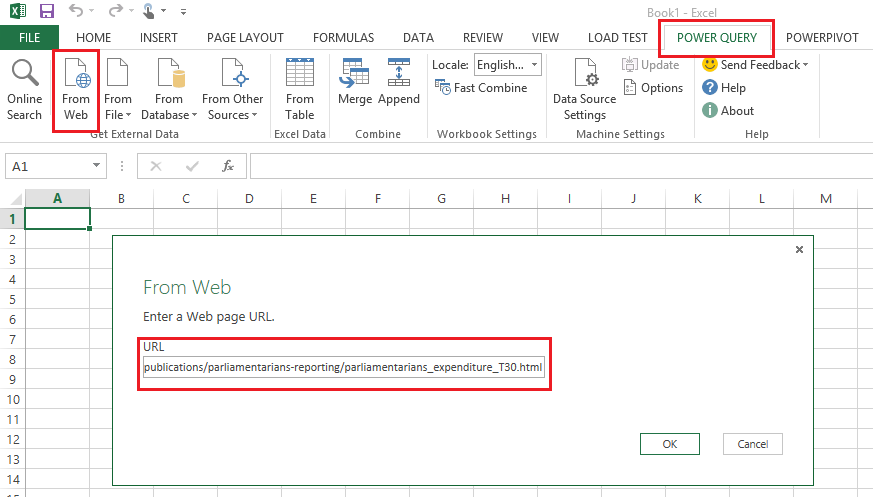
Task: Click the From Table icon
Action: 299,90
